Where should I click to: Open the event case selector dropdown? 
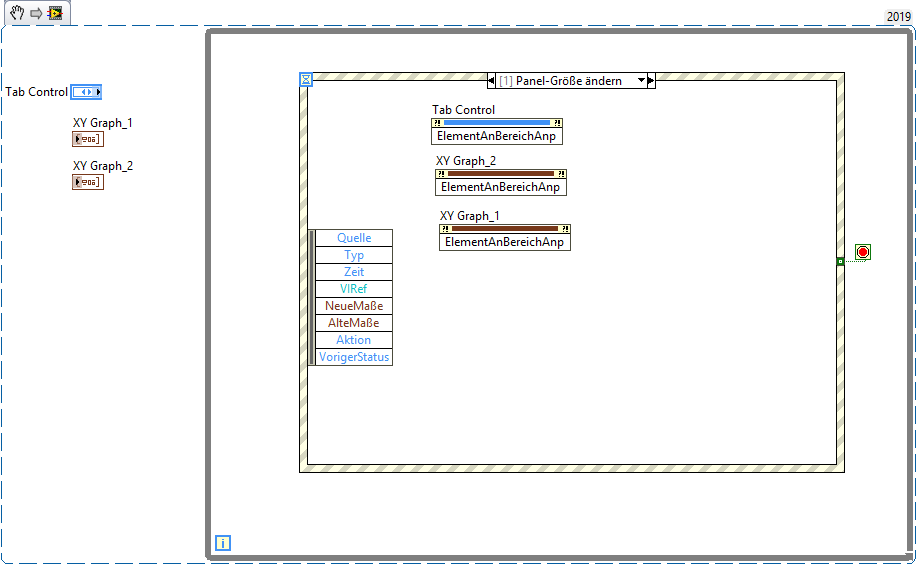642,81
